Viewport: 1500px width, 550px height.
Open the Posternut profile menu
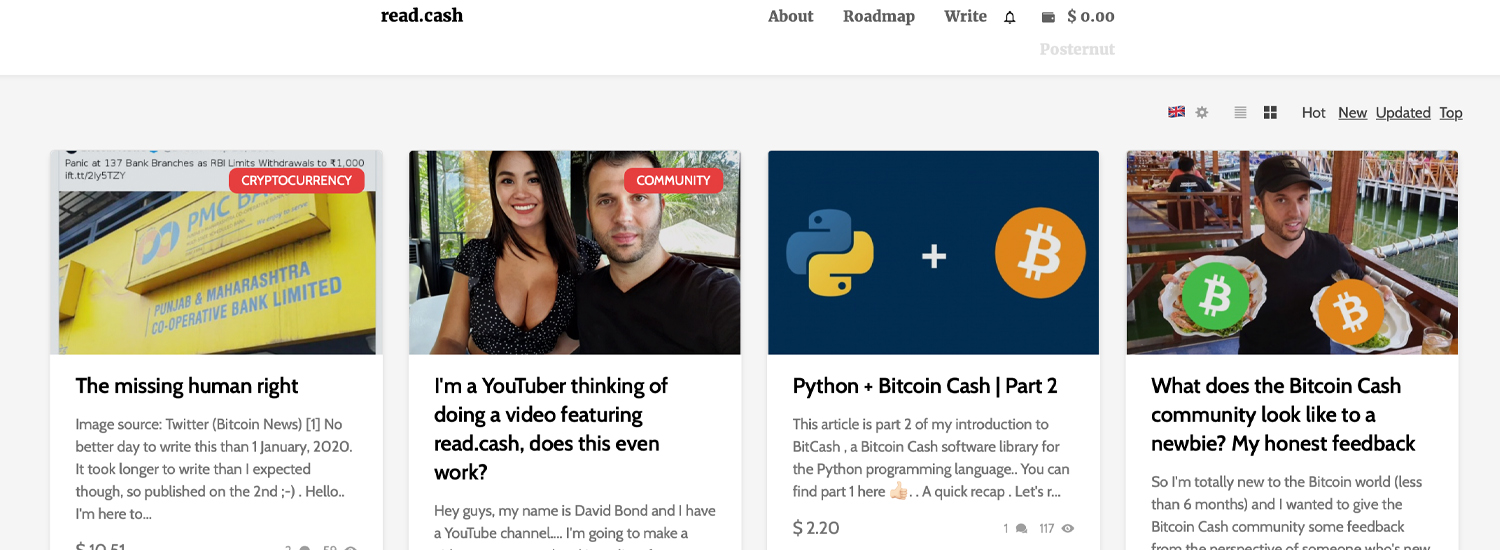[1077, 49]
